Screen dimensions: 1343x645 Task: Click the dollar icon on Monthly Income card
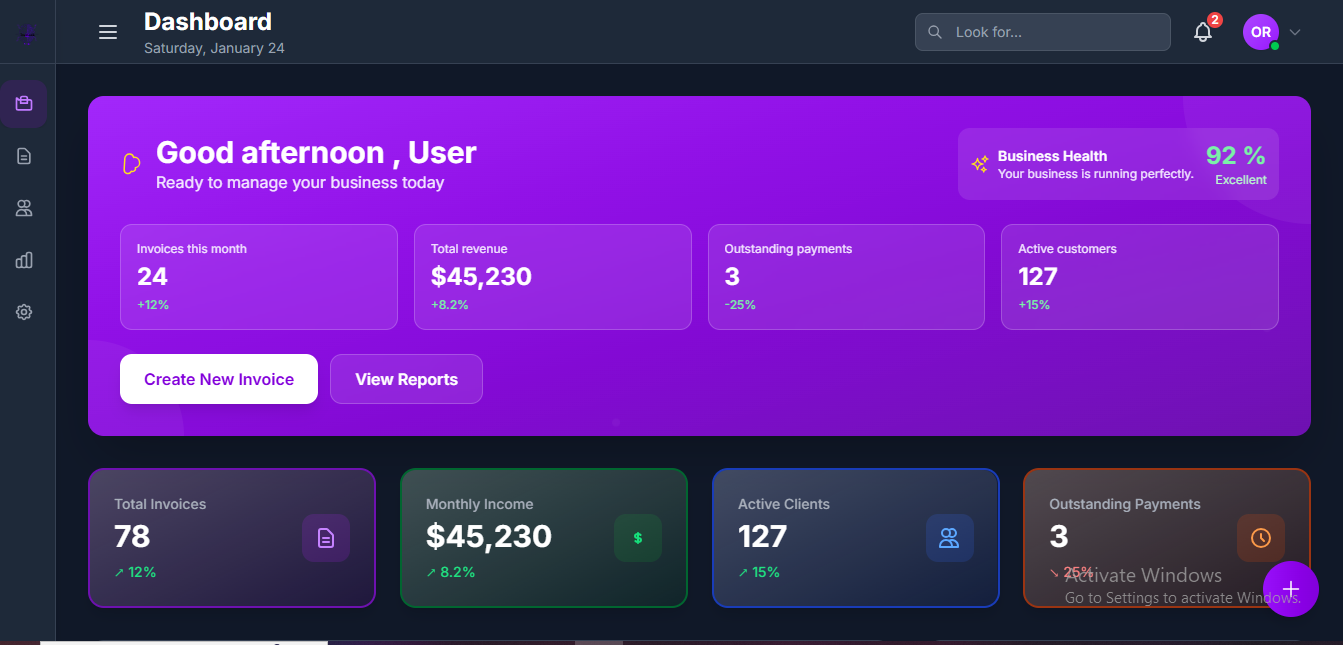click(638, 538)
